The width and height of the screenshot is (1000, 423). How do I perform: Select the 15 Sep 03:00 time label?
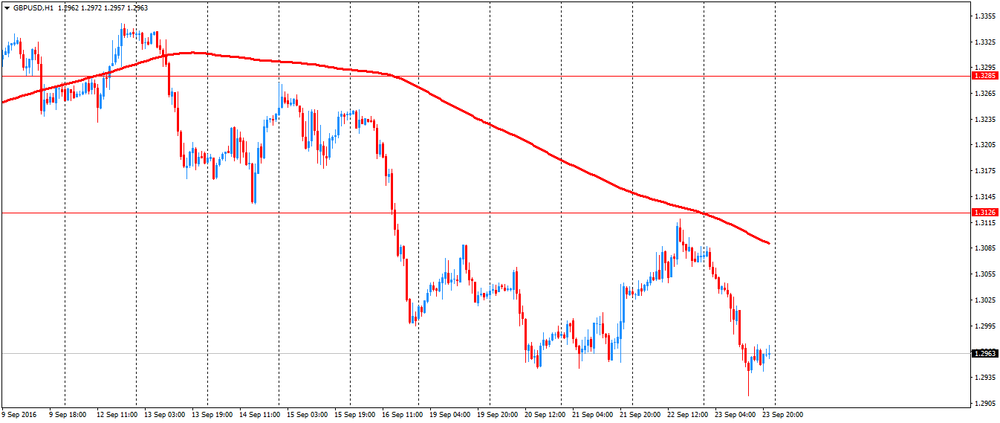pyautogui.click(x=307, y=414)
